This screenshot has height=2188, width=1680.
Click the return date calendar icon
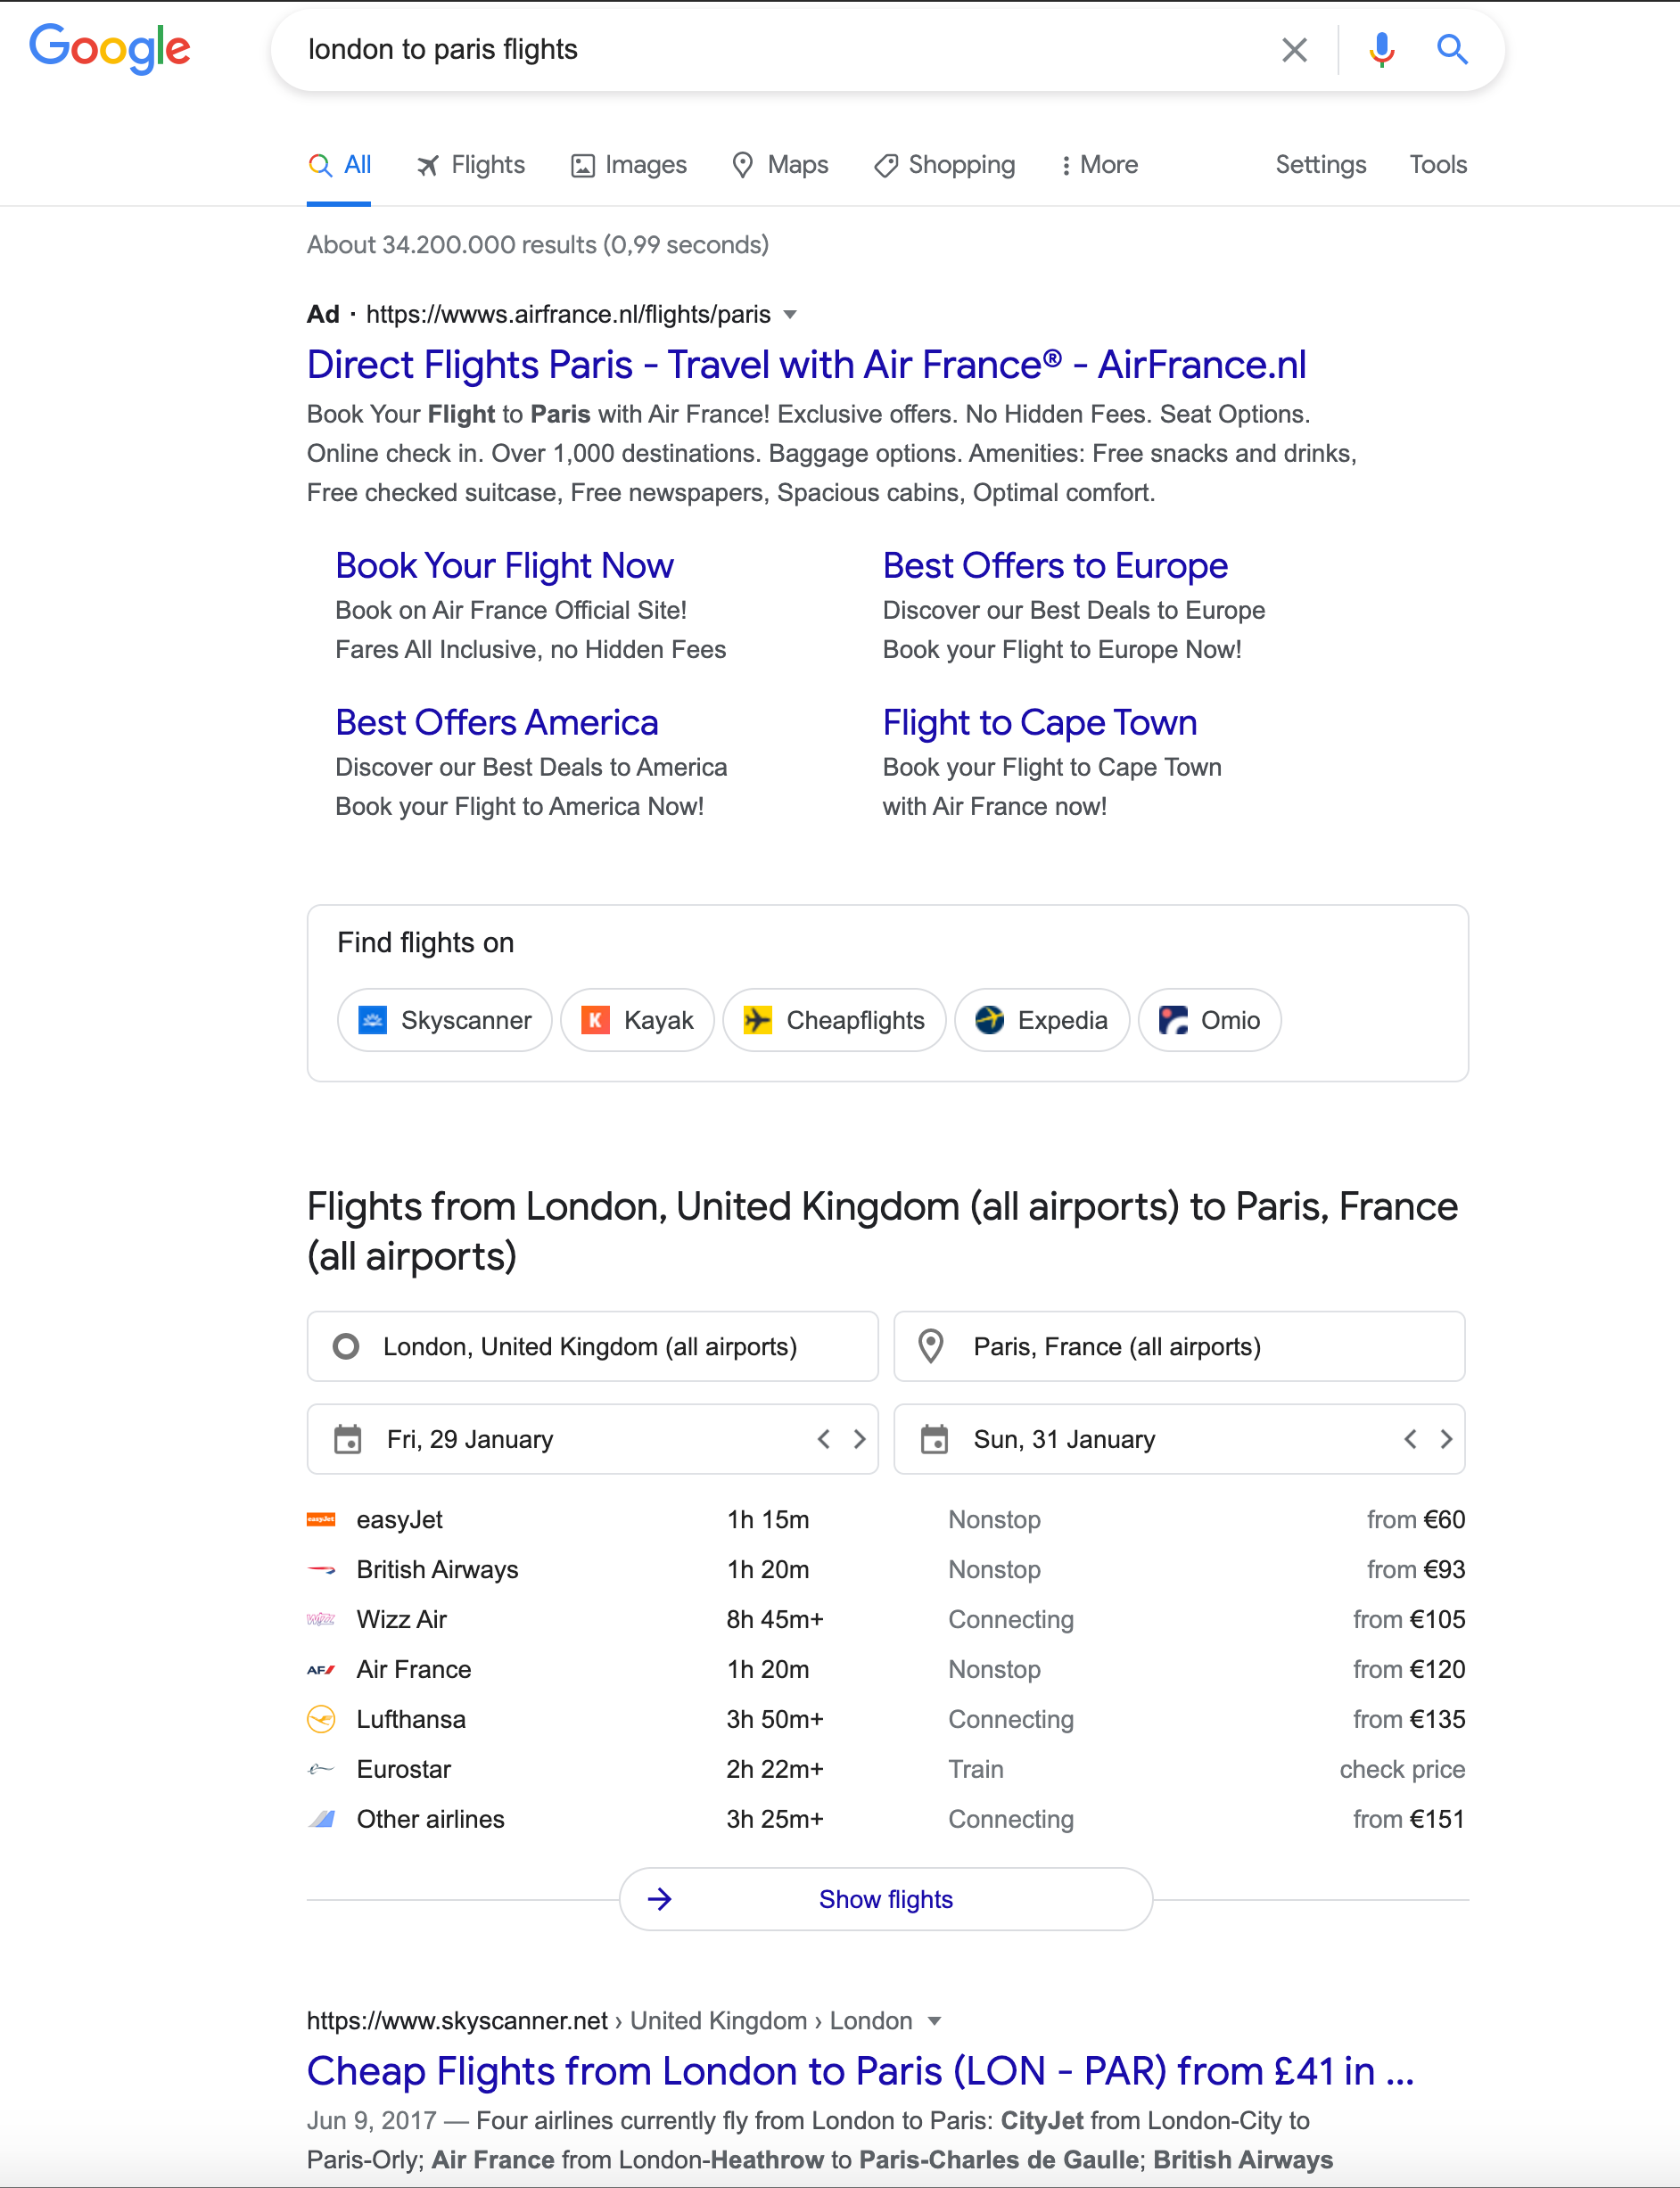click(934, 1439)
